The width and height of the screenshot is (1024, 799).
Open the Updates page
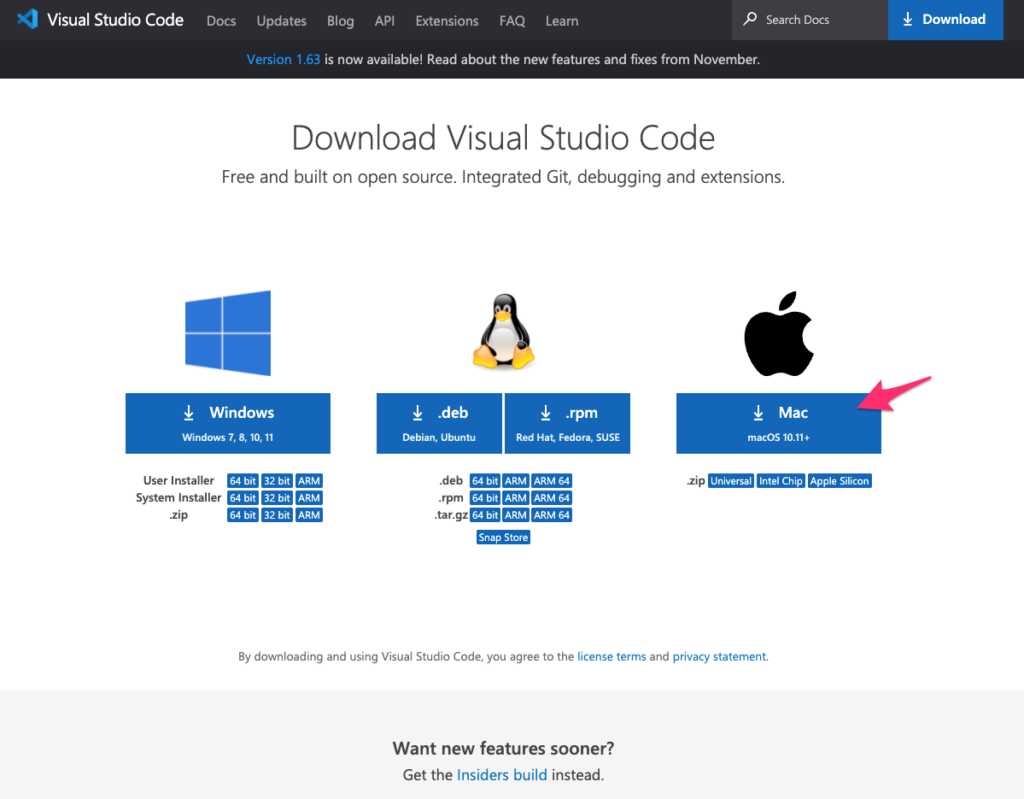click(281, 21)
